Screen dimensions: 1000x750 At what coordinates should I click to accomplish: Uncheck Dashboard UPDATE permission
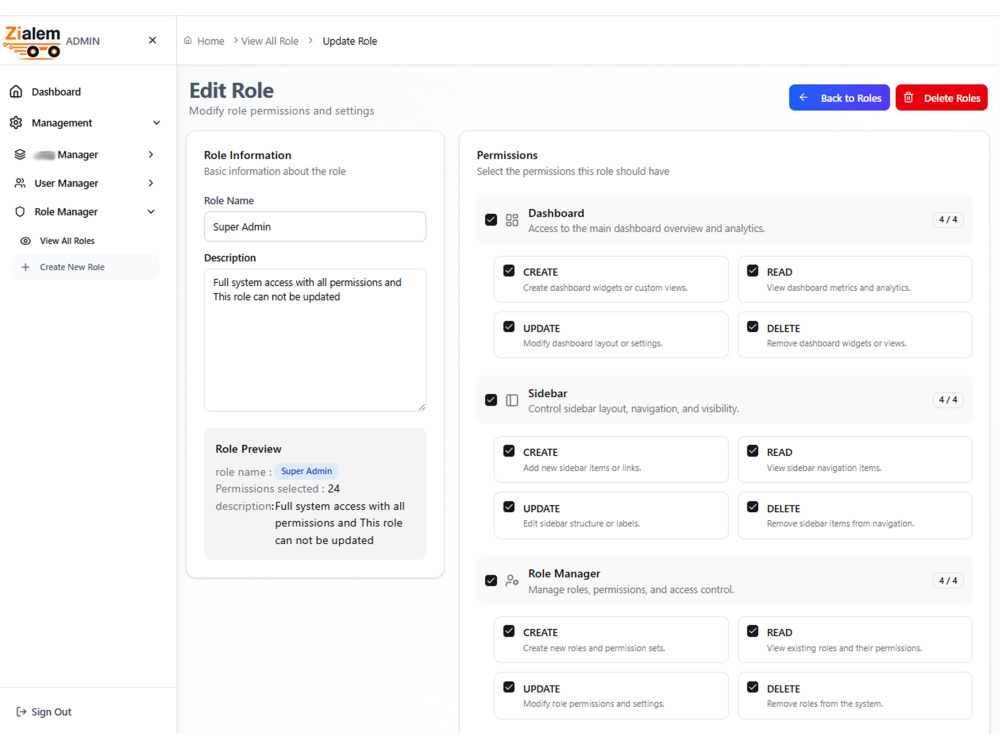pyautogui.click(x=508, y=327)
